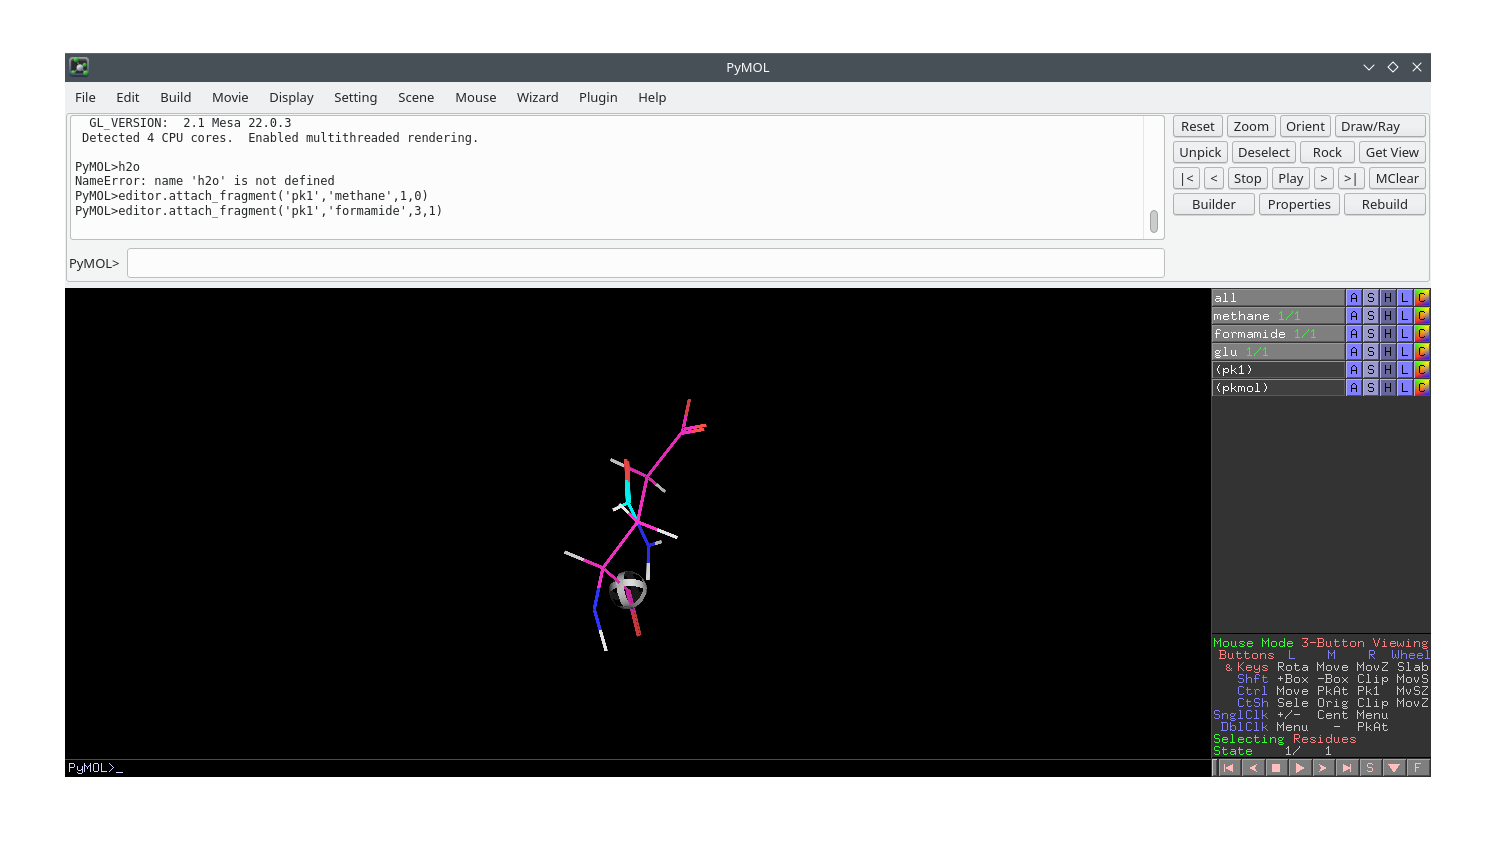This screenshot has height=854, width=1496.
Task: Open Label menu for formamide object
Action: (x=1405, y=334)
